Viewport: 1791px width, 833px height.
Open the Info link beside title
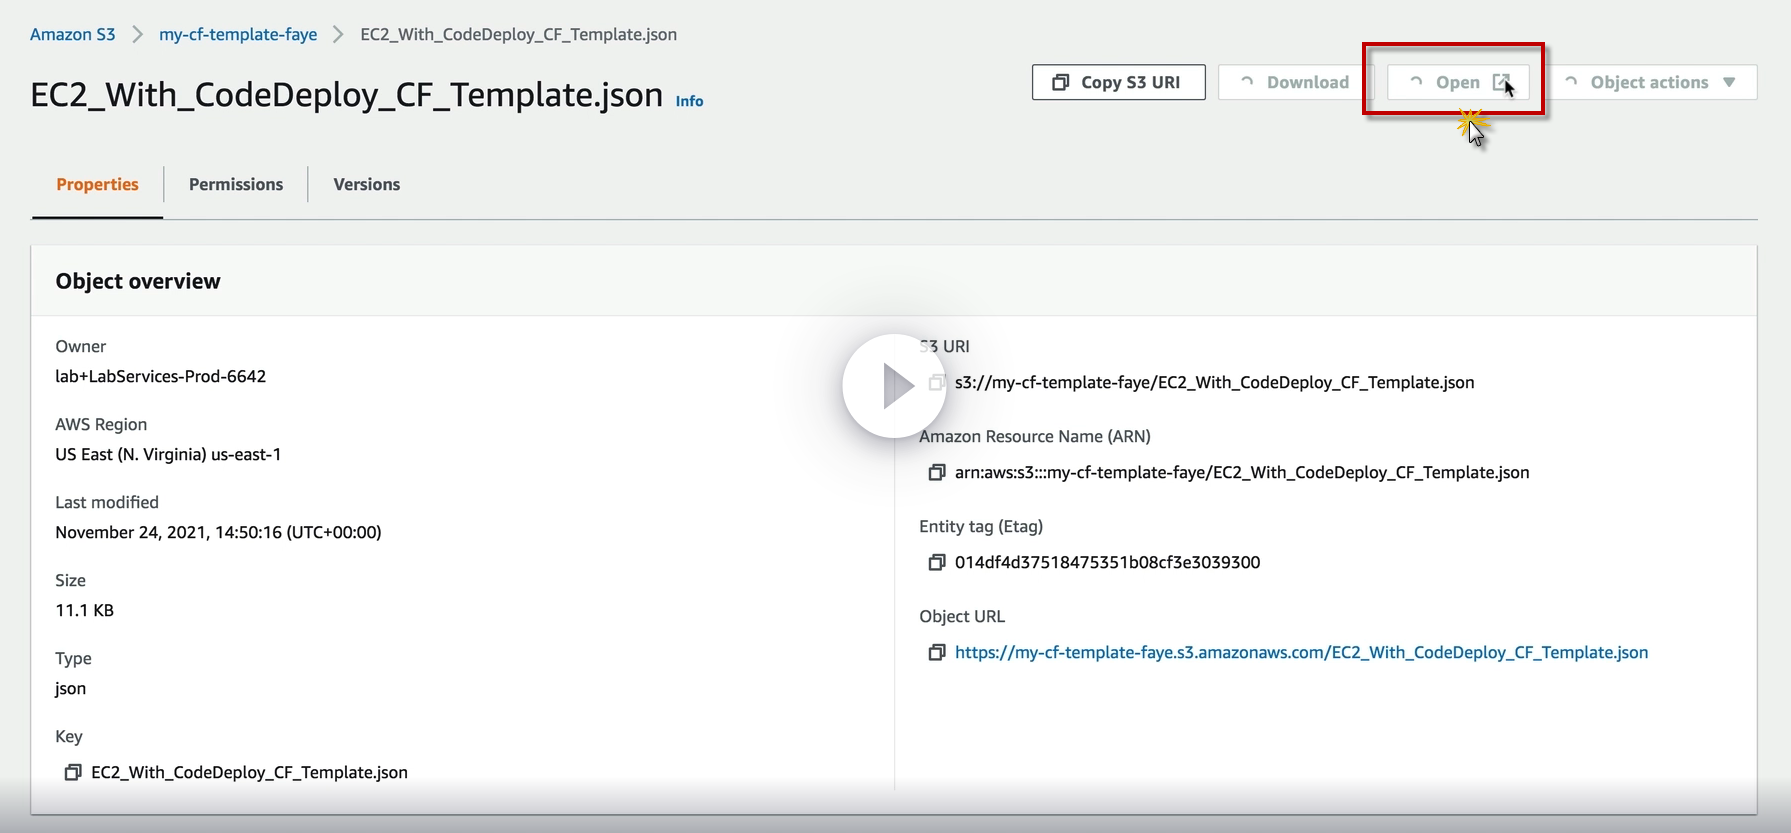[689, 101]
